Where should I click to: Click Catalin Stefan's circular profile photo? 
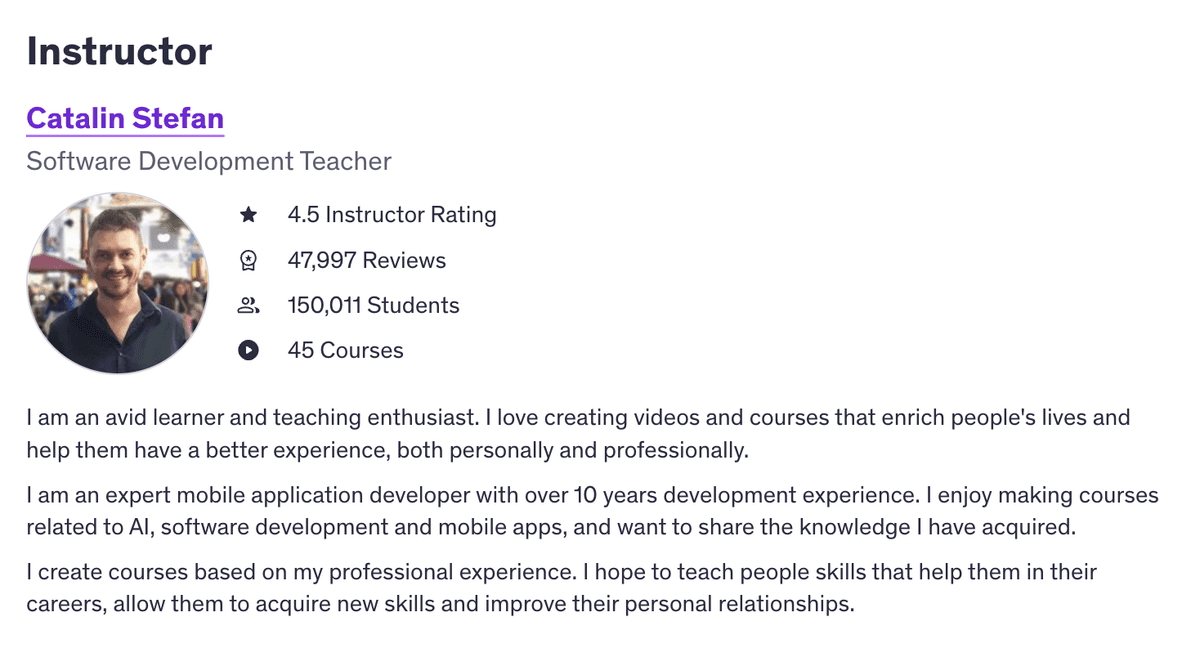pos(117,283)
